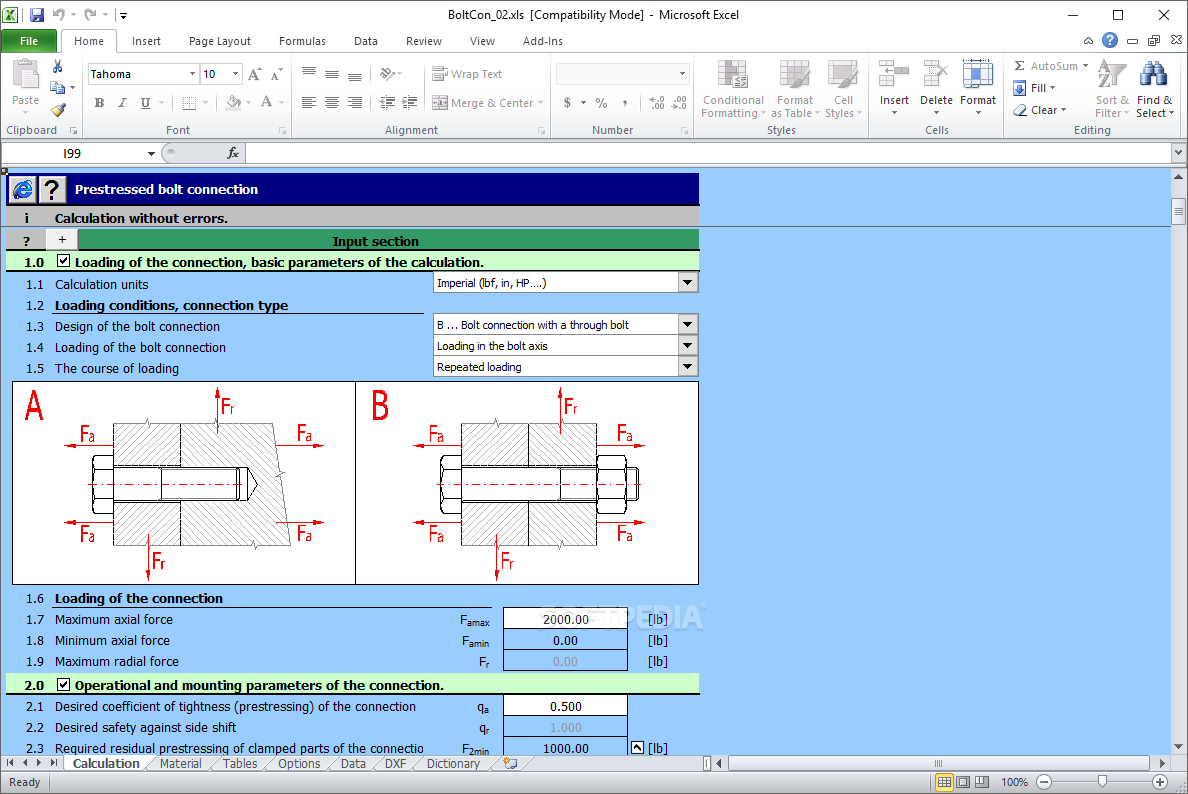
Task: Click the Insert Function fx icon
Action: pos(233,153)
